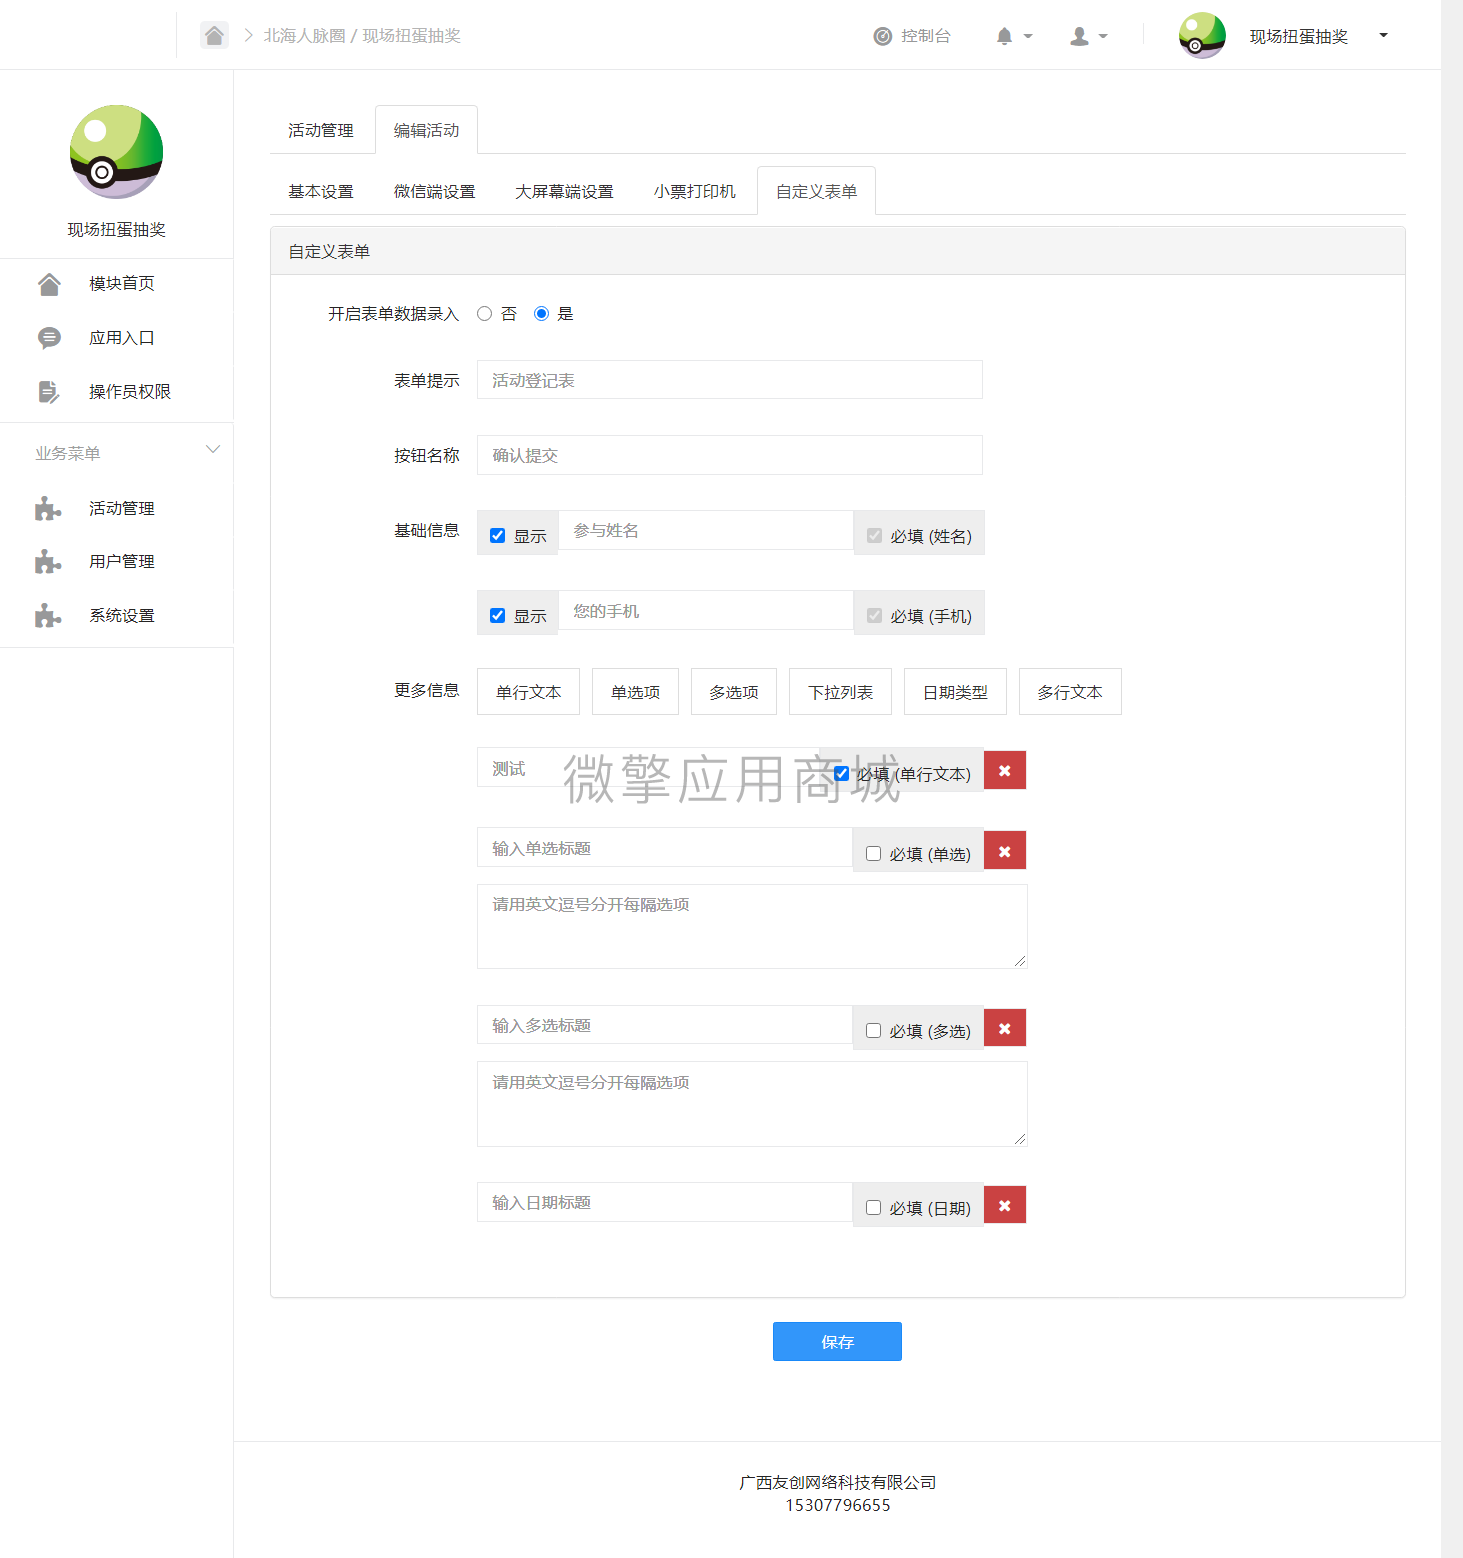Viewport: 1463px width, 1558px height.
Task: Select 是 for form data entry
Action: tap(542, 314)
